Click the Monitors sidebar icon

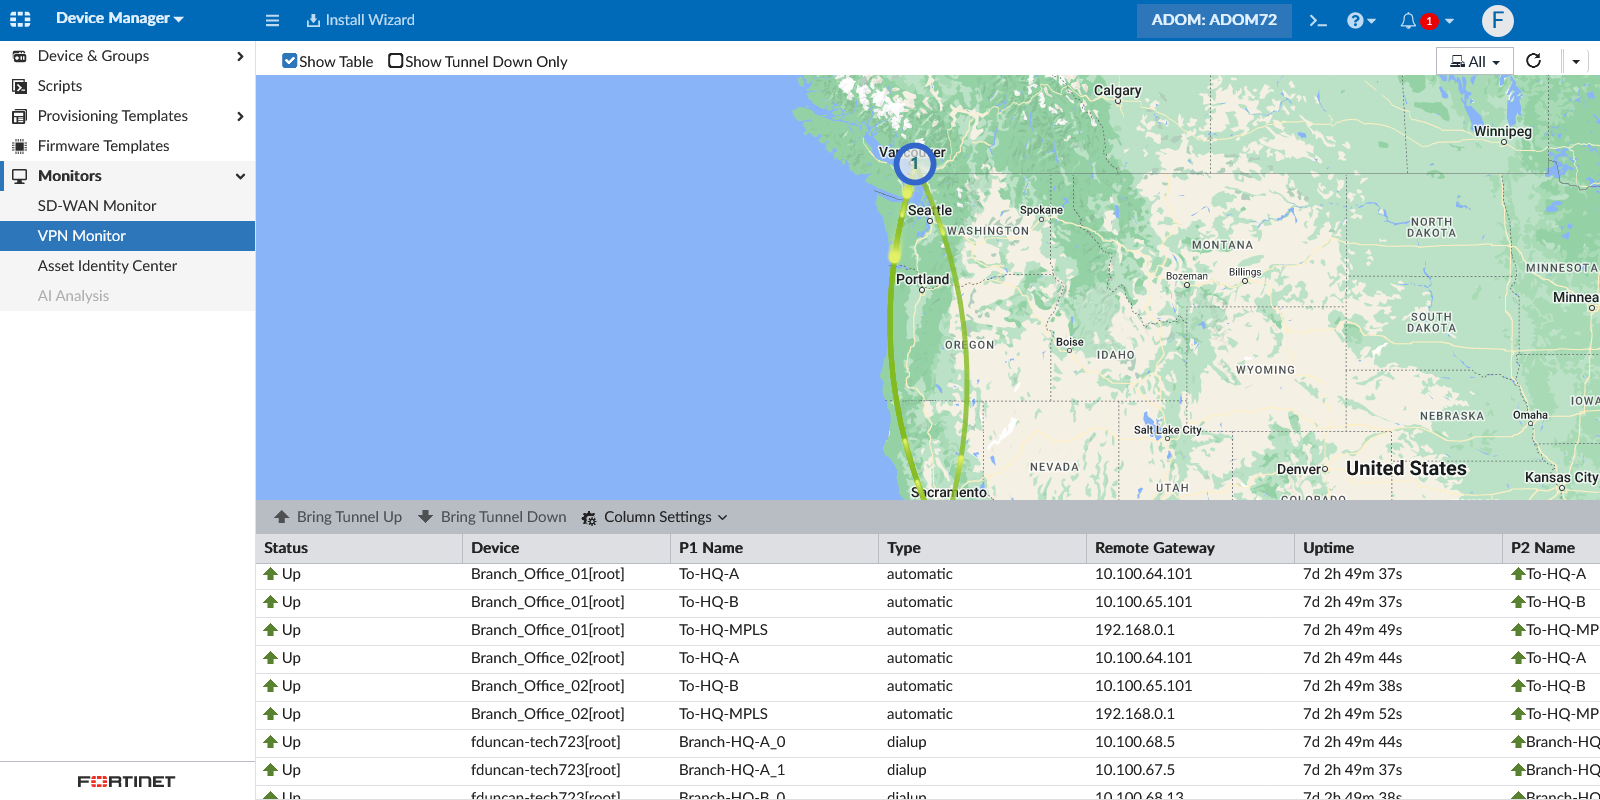pos(19,176)
